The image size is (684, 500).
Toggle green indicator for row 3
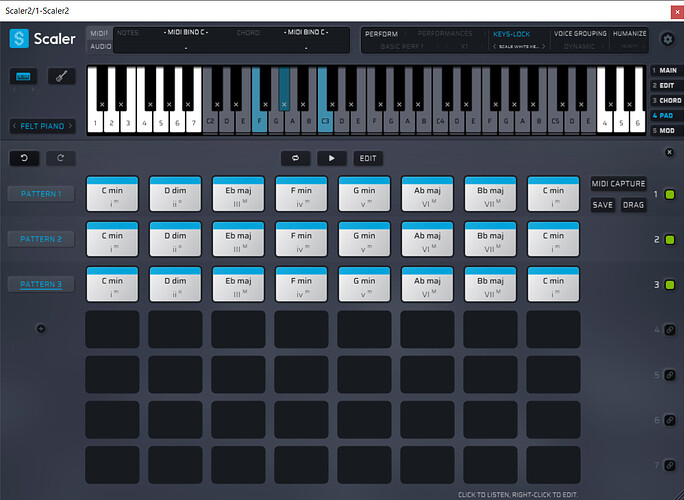670,285
